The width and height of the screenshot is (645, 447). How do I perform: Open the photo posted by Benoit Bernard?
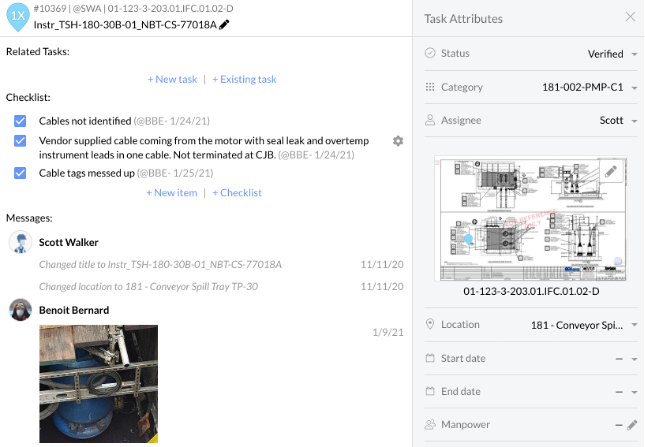[99, 384]
